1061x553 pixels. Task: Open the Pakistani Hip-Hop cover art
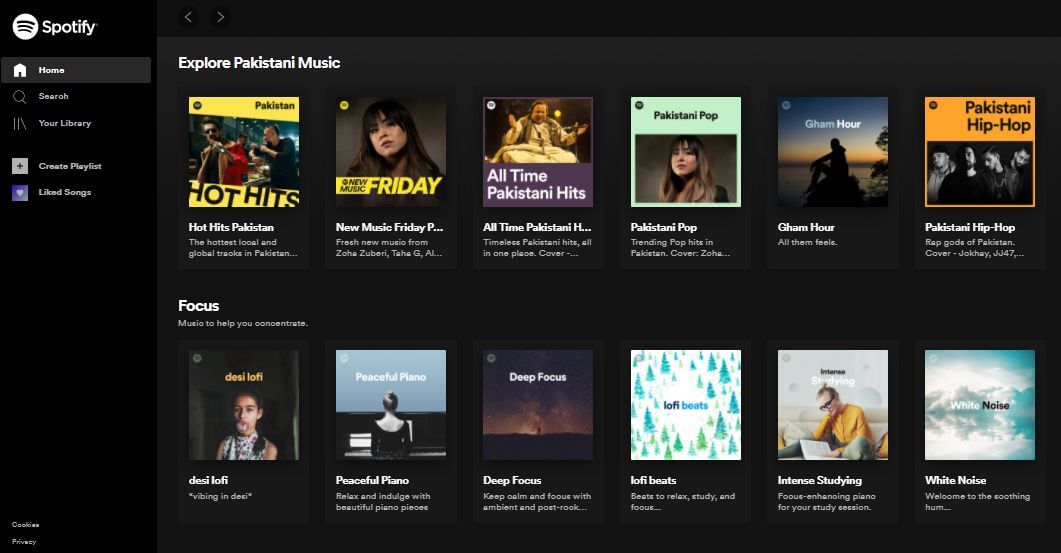[x=980, y=152]
